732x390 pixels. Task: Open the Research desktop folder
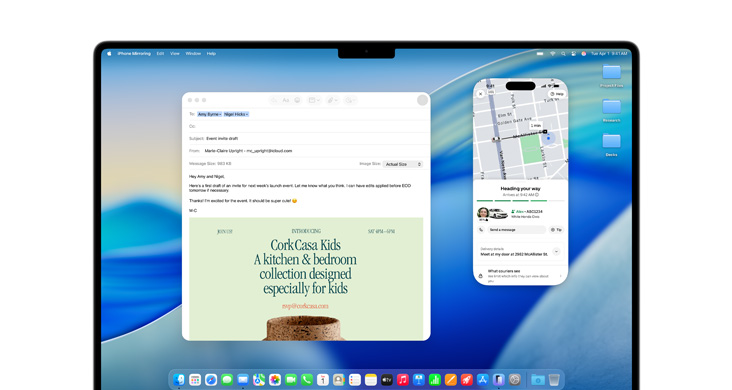pos(612,110)
